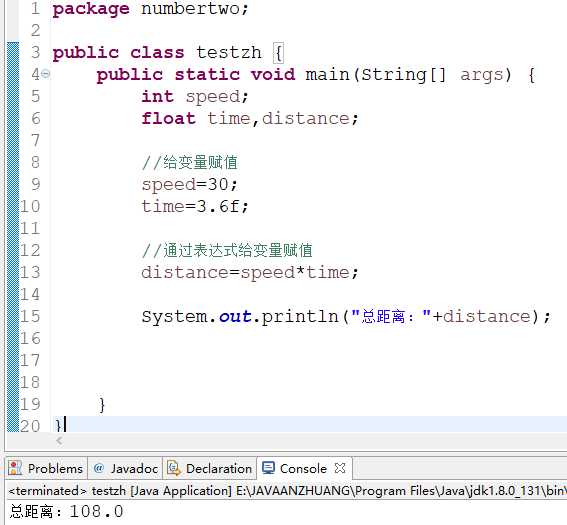Click the comment '//给变量赋值'
Screen dimensions: 567x525
click(x=189, y=163)
